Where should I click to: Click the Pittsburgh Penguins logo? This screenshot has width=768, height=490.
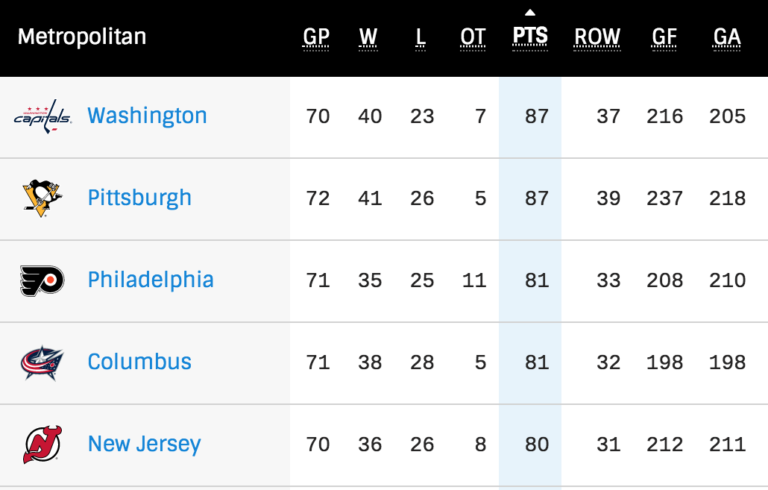click(x=42, y=198)
